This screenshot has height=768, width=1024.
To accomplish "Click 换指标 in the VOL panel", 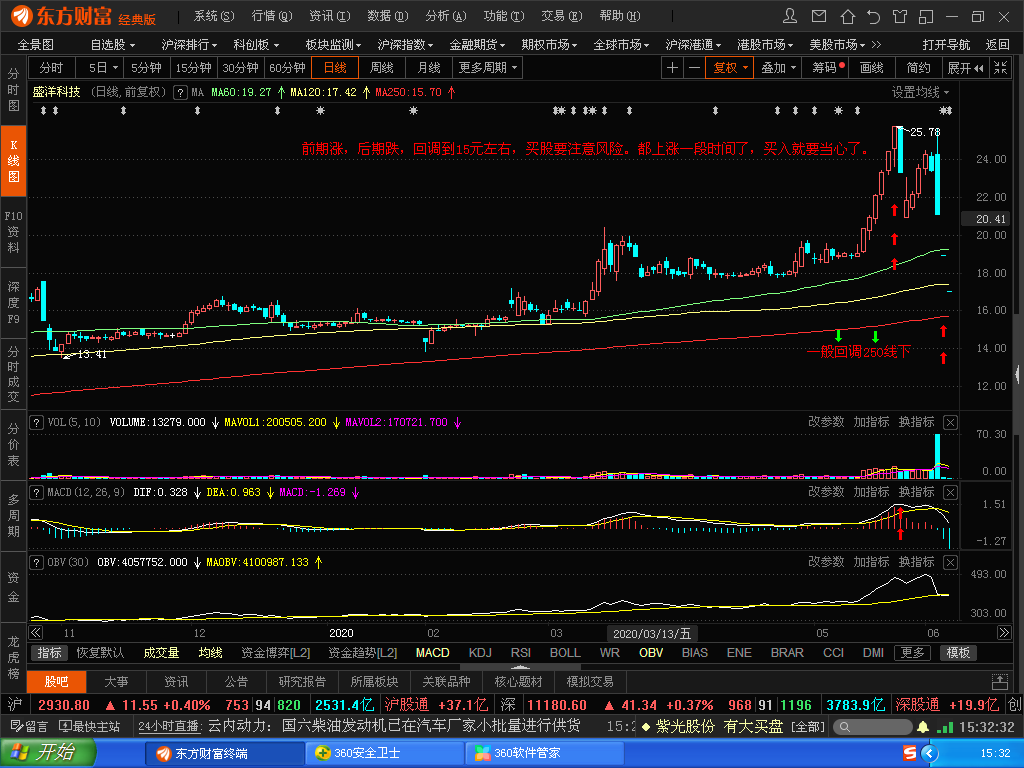I will click(x=916, y=422).
